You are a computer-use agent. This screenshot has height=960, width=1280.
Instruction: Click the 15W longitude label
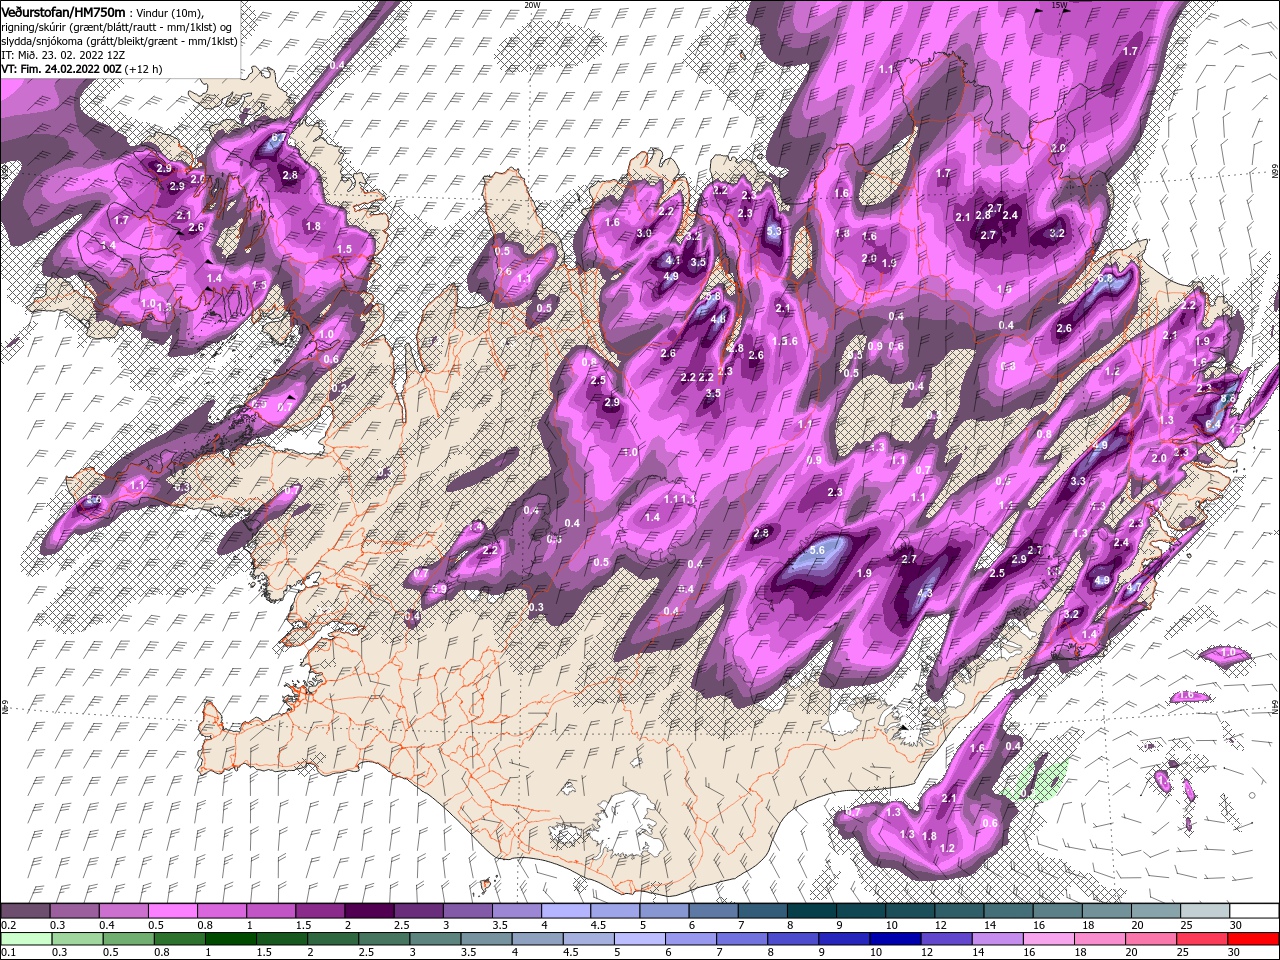click(x=1060, y=5)
